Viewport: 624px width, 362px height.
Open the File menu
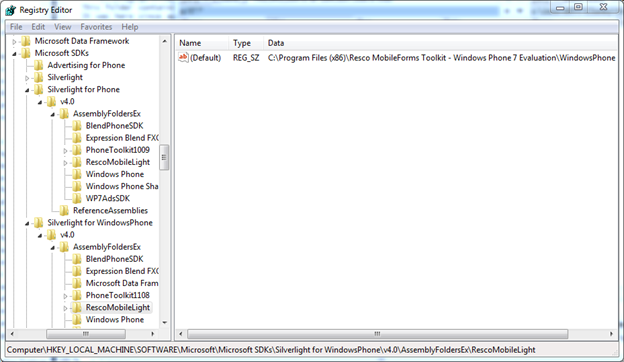click(16, 27)
